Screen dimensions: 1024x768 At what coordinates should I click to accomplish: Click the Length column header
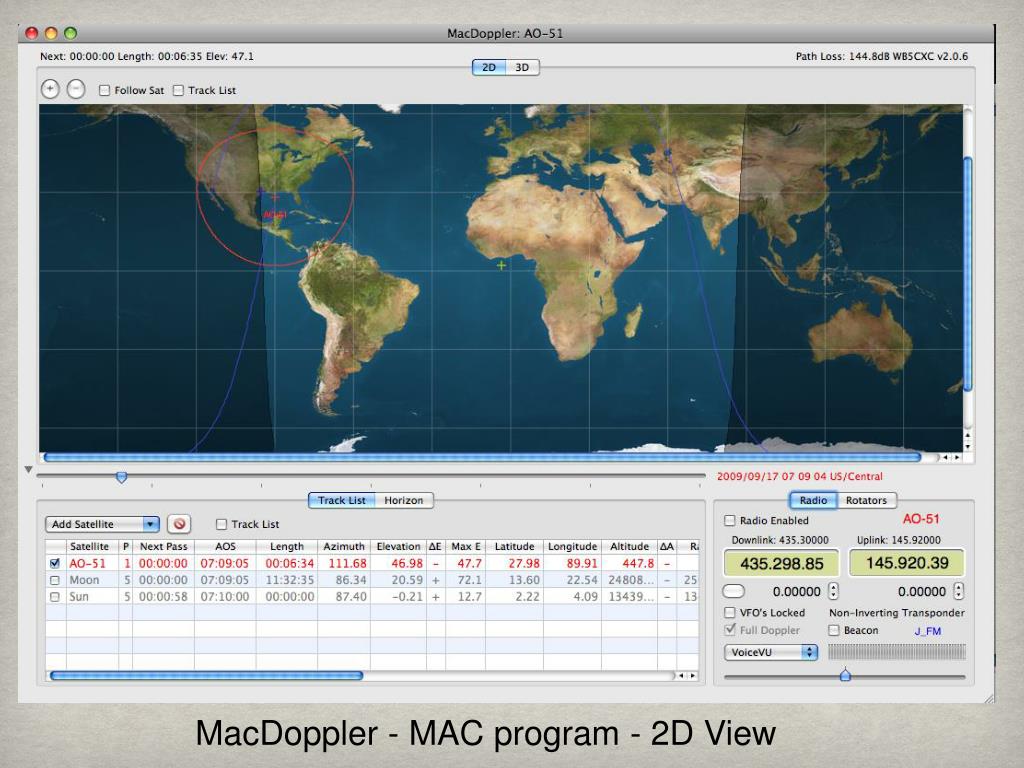287,546
